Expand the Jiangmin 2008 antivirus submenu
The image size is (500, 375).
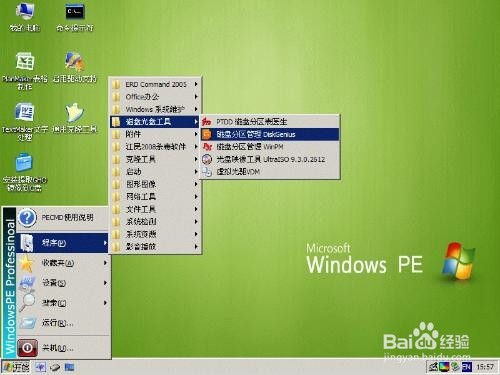pyautogui.click(x=155, y=146)
